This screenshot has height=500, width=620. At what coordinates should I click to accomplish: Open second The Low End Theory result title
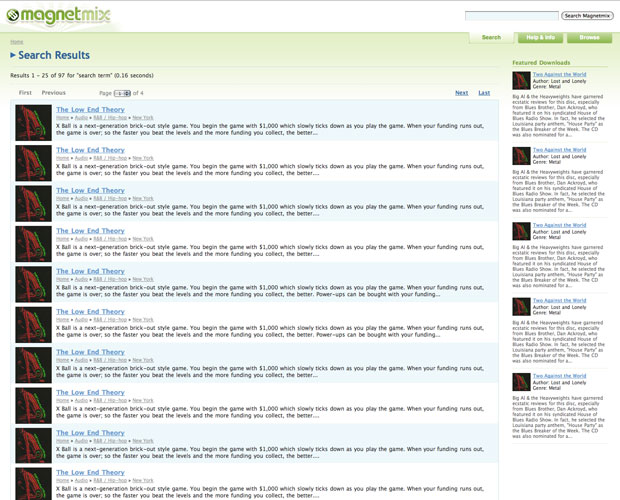[x=90, y=150]
